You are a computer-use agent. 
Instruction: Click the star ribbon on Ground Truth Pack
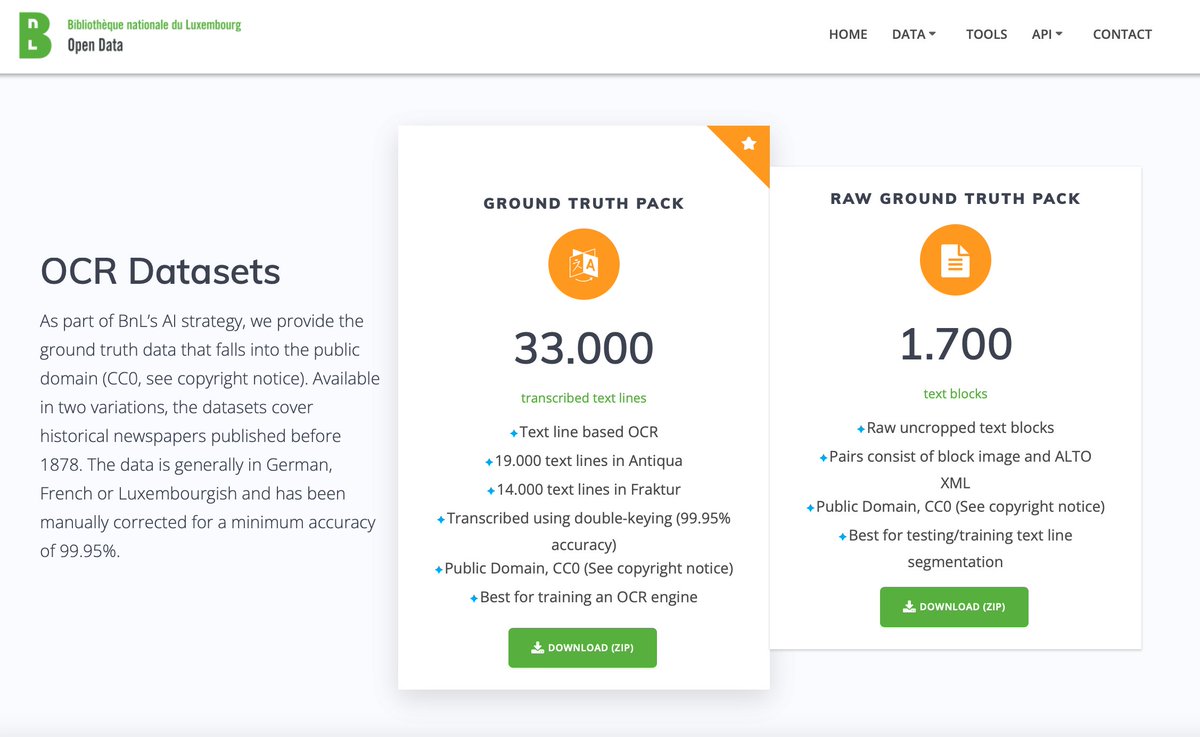(748, 145)
